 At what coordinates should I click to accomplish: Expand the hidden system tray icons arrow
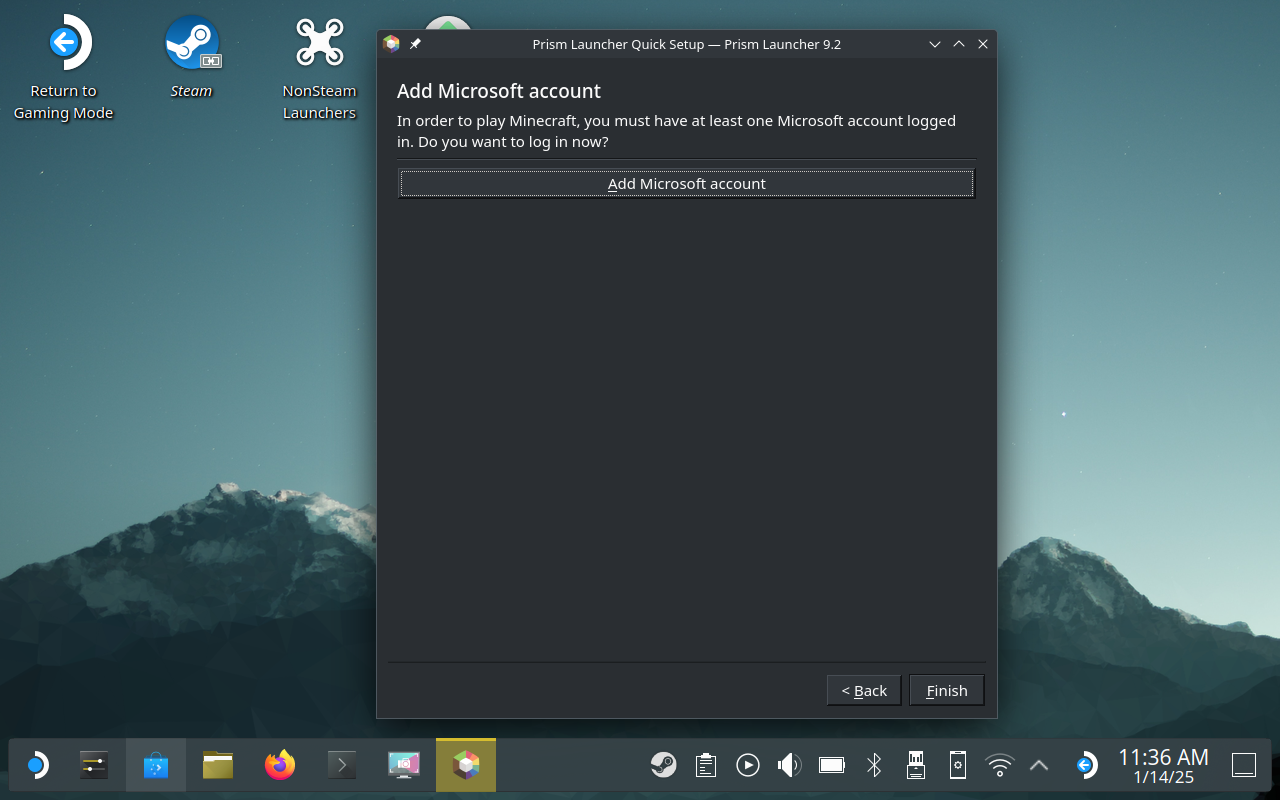[x=1039, y=766]
